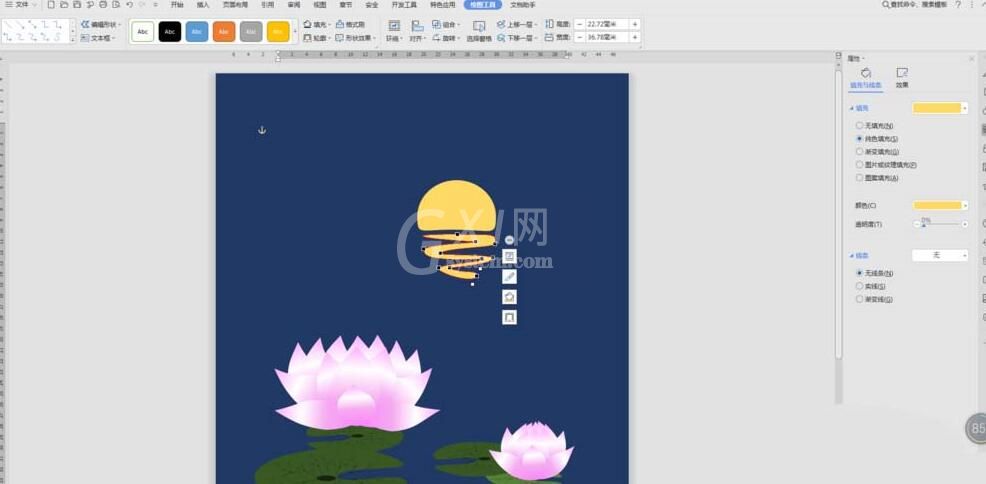Click the 格式刷 (Format Painter) icon
This screenshot has height=484, width=986.
340,25
